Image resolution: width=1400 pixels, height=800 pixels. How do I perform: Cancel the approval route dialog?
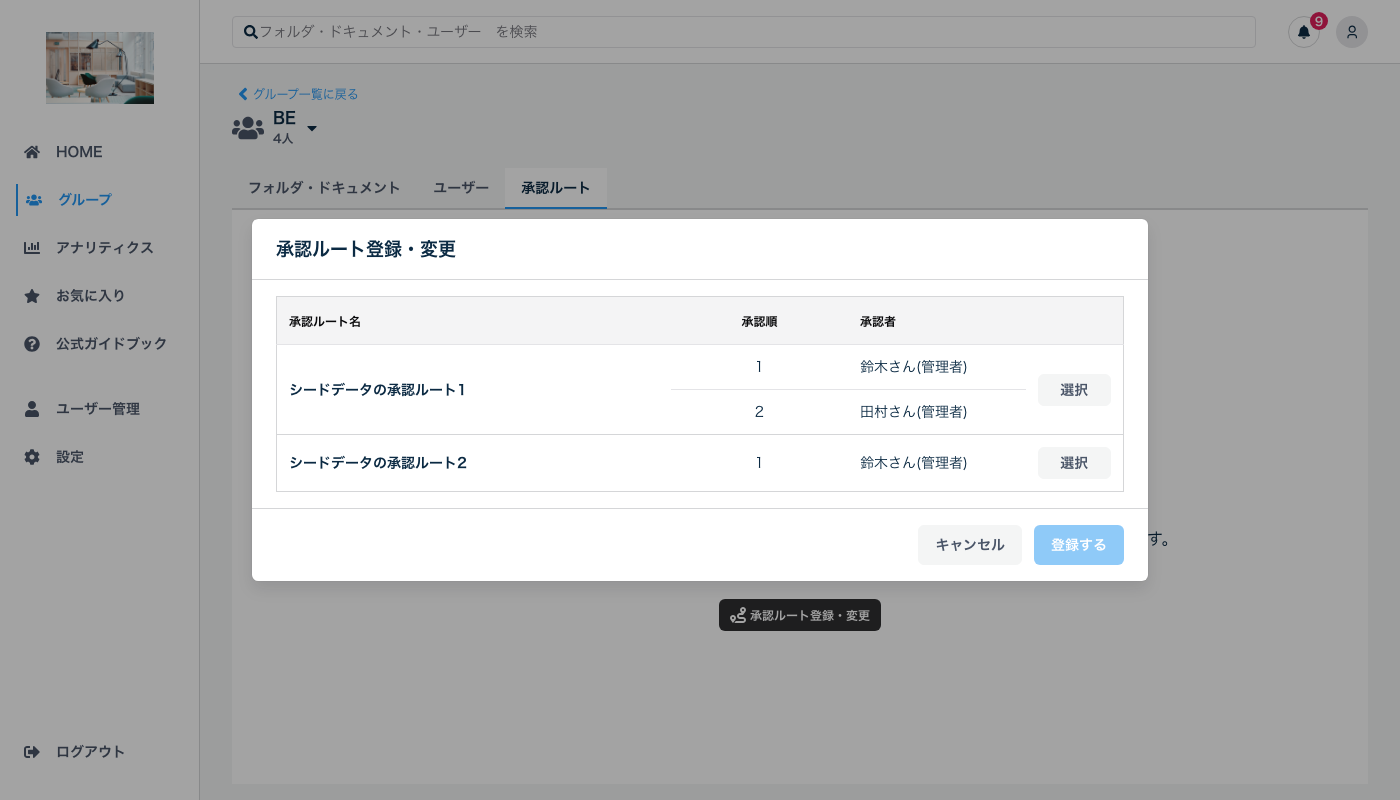970,545
